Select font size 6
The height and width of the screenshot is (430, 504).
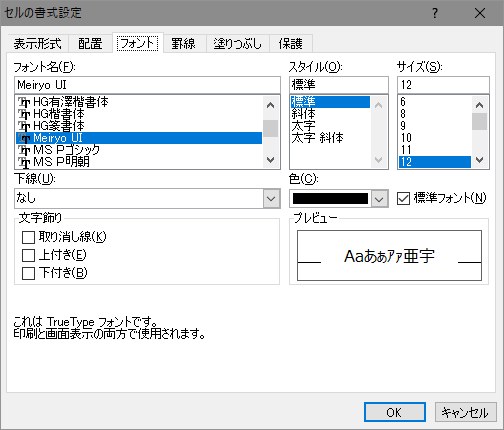(x=435, y=102)
